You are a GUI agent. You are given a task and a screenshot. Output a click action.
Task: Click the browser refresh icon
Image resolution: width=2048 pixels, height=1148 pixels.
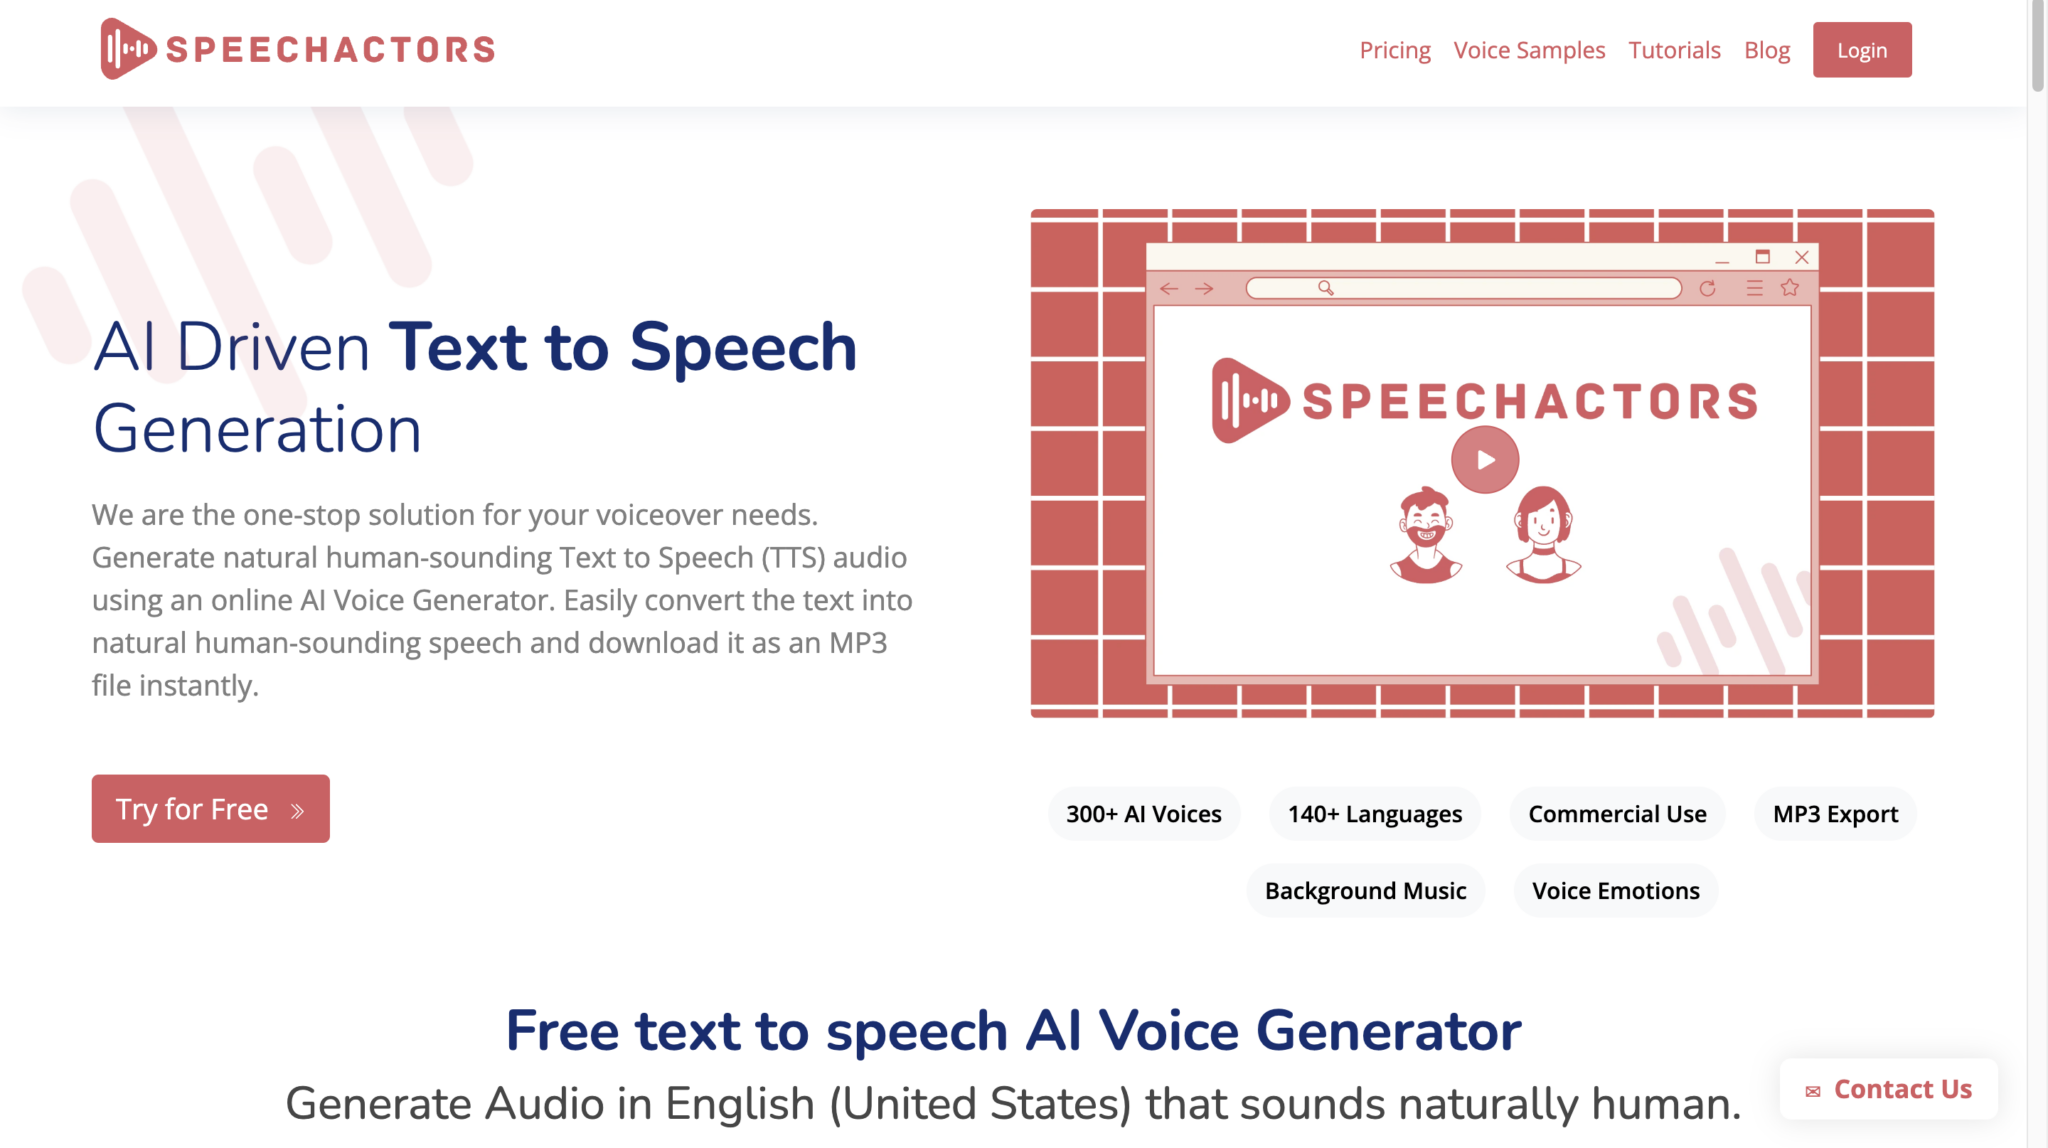click(1709, 288)
